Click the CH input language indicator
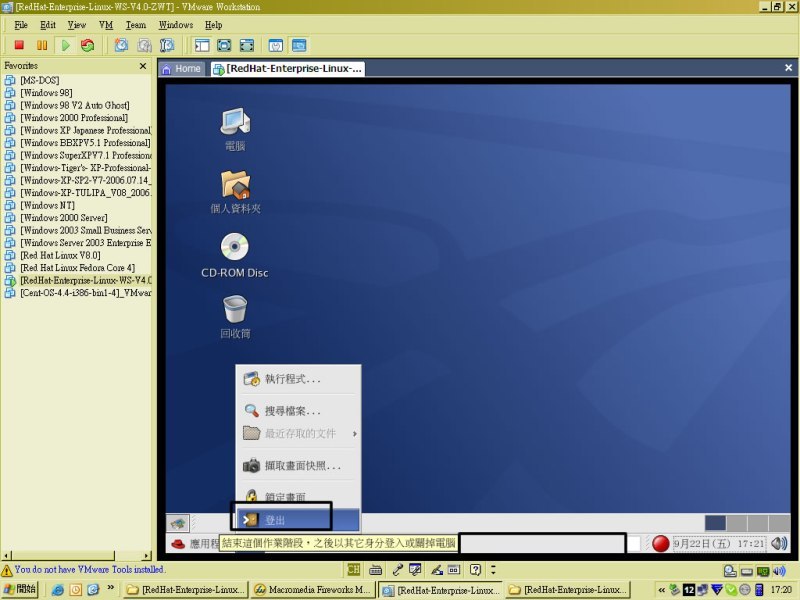Viewport: 800px width, 600px height. [x=353, y=569]
